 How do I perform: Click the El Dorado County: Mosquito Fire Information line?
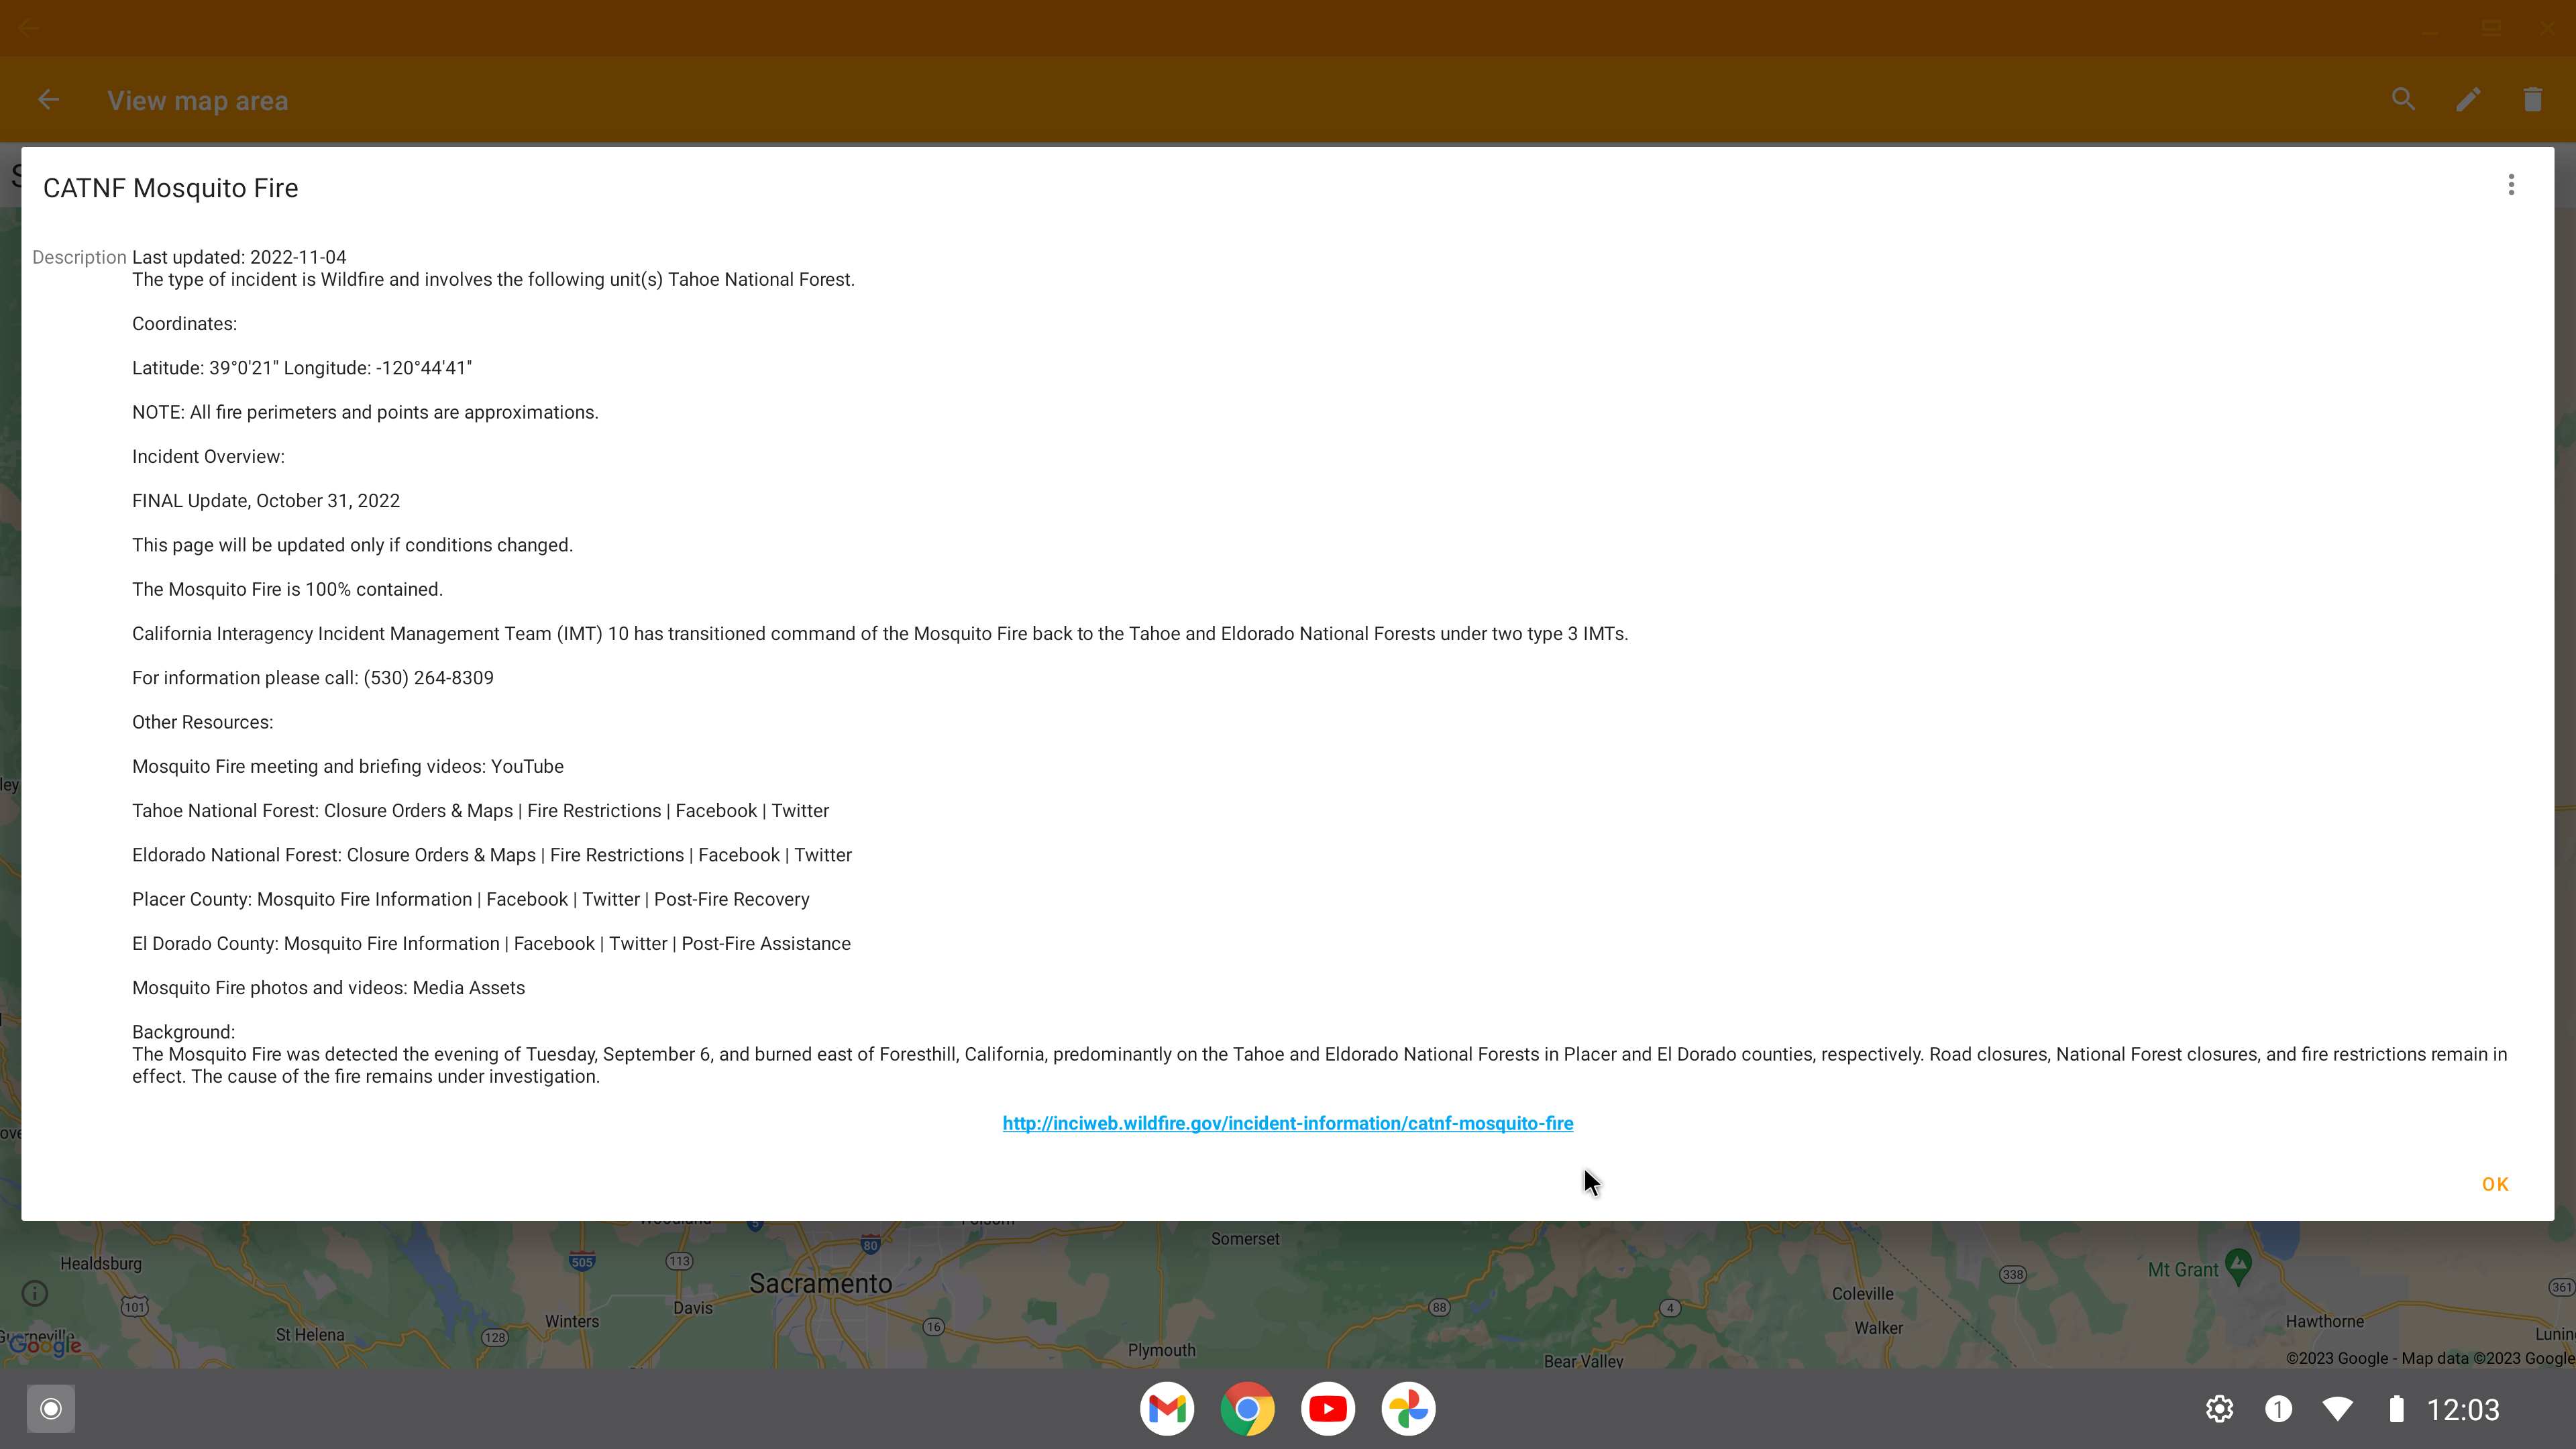click(491, 944)
